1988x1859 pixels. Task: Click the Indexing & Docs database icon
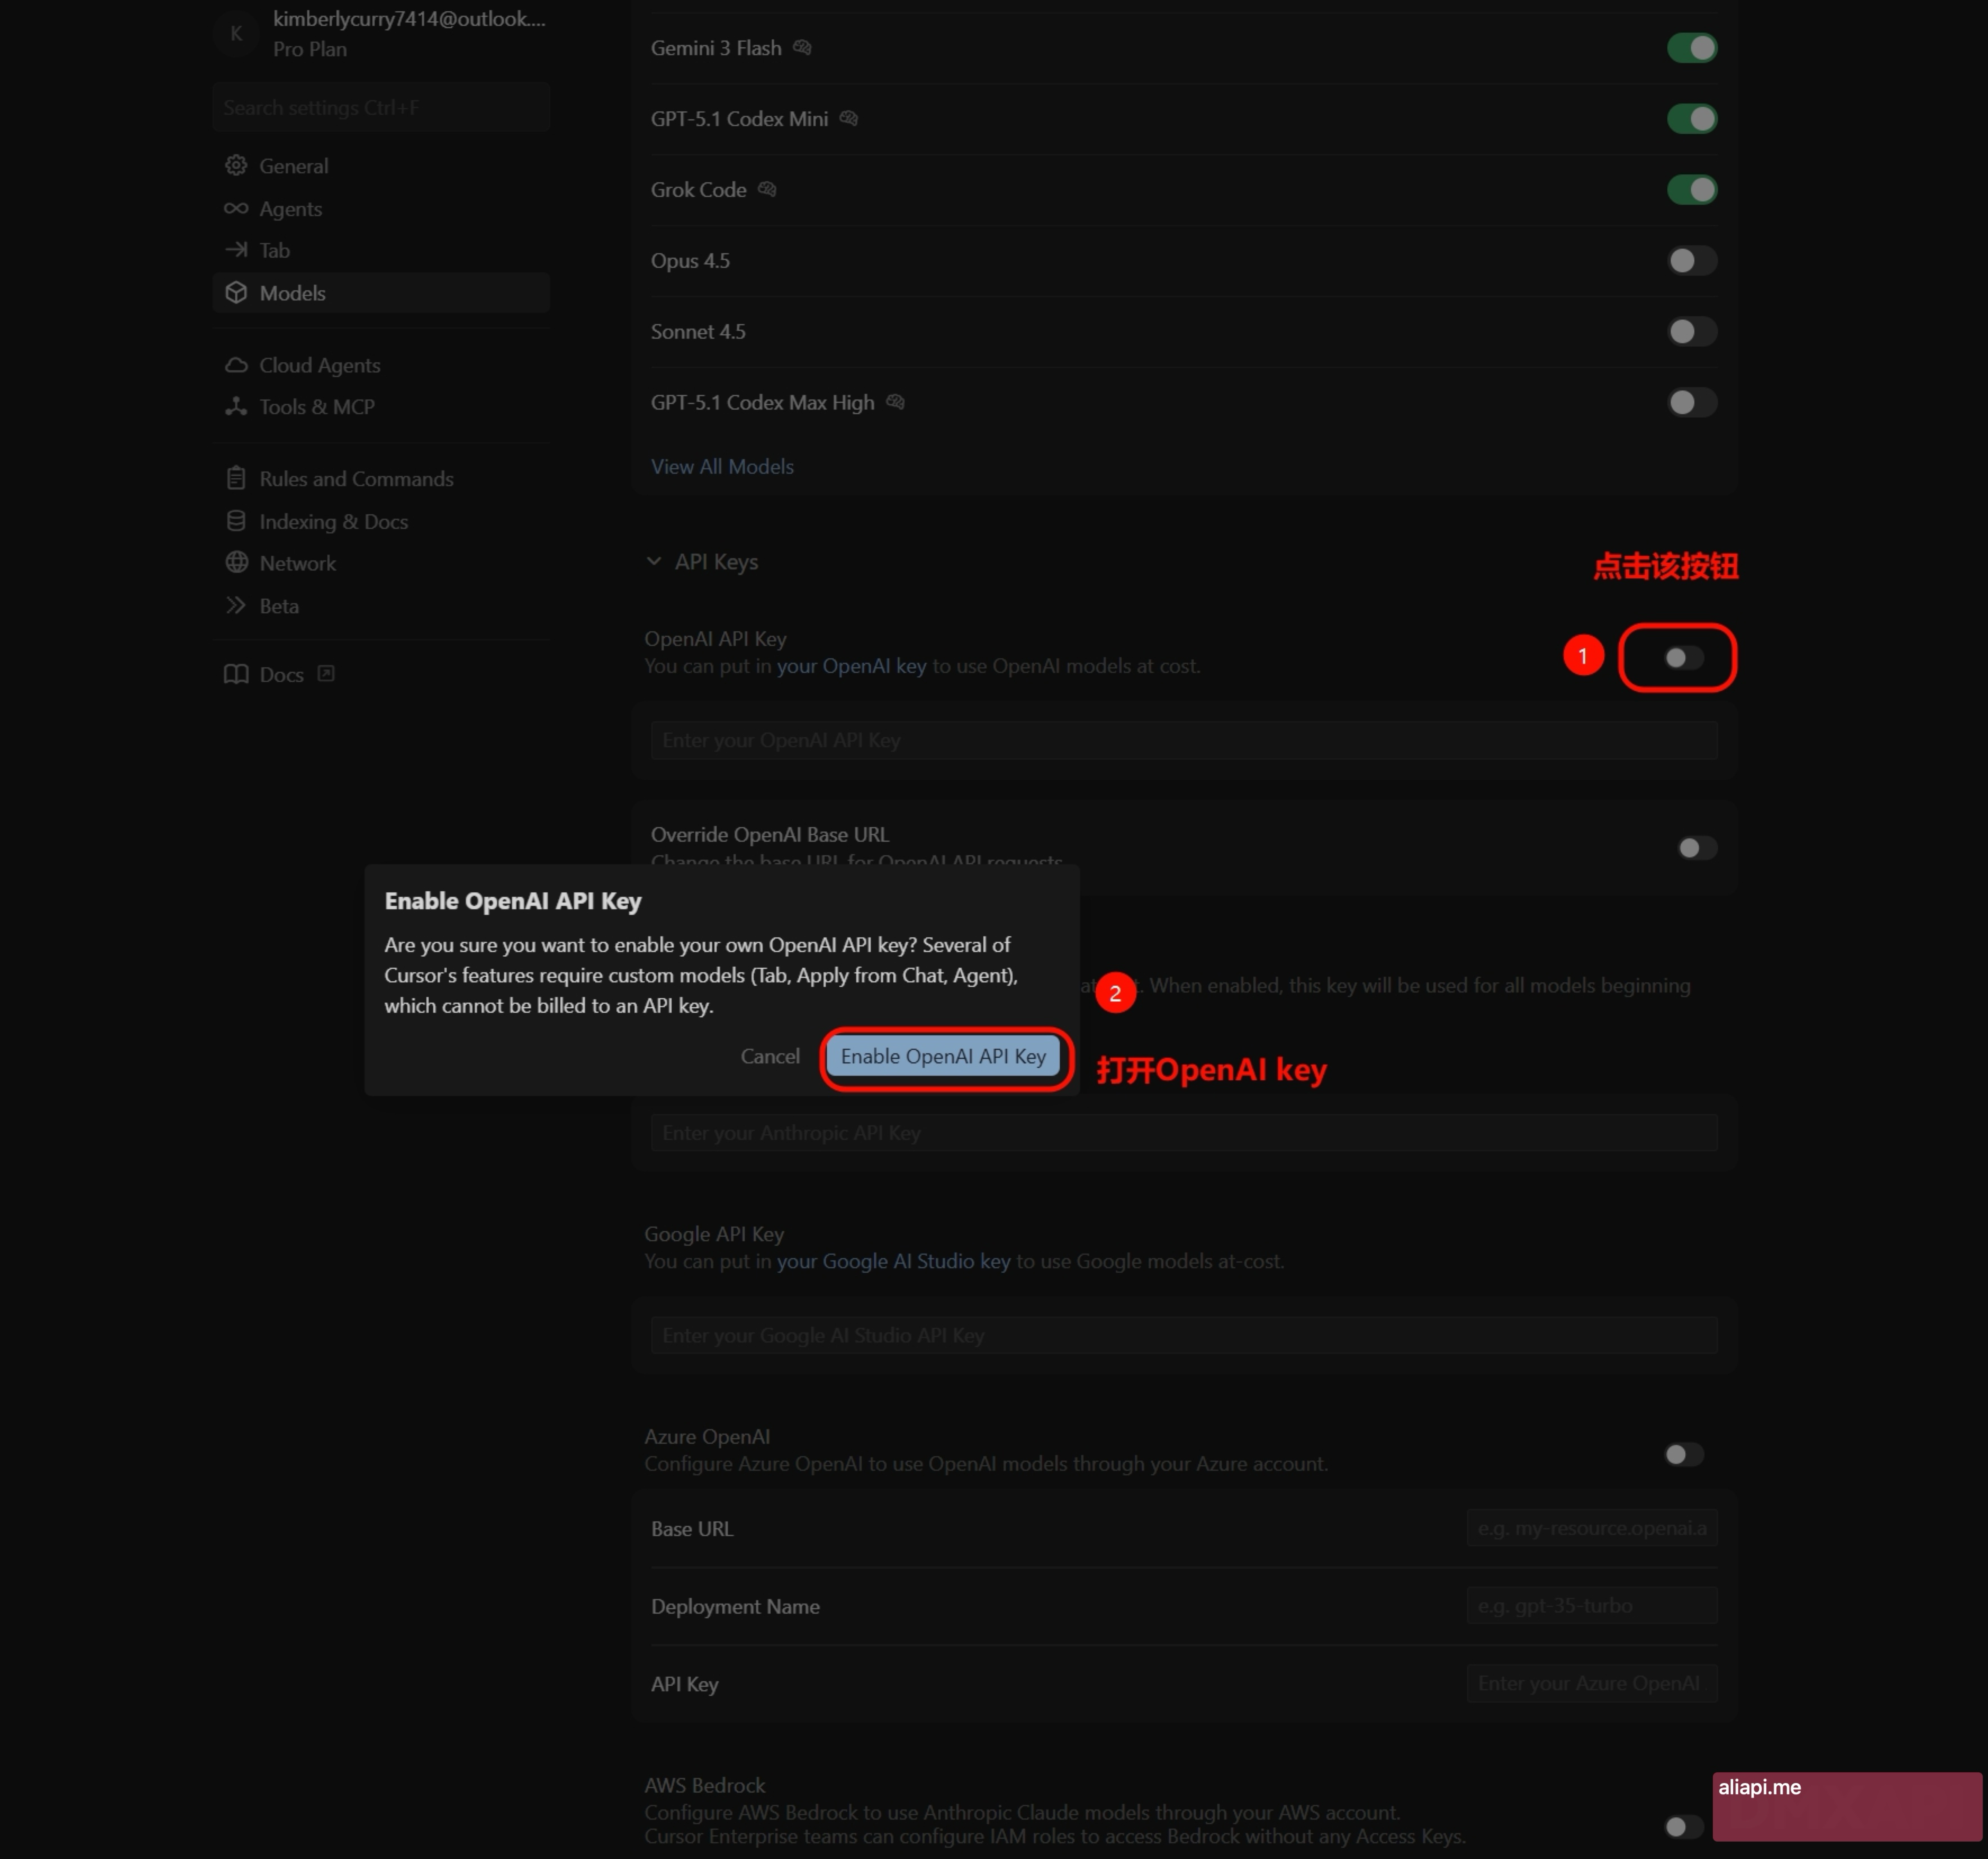[x=236, y=521]
